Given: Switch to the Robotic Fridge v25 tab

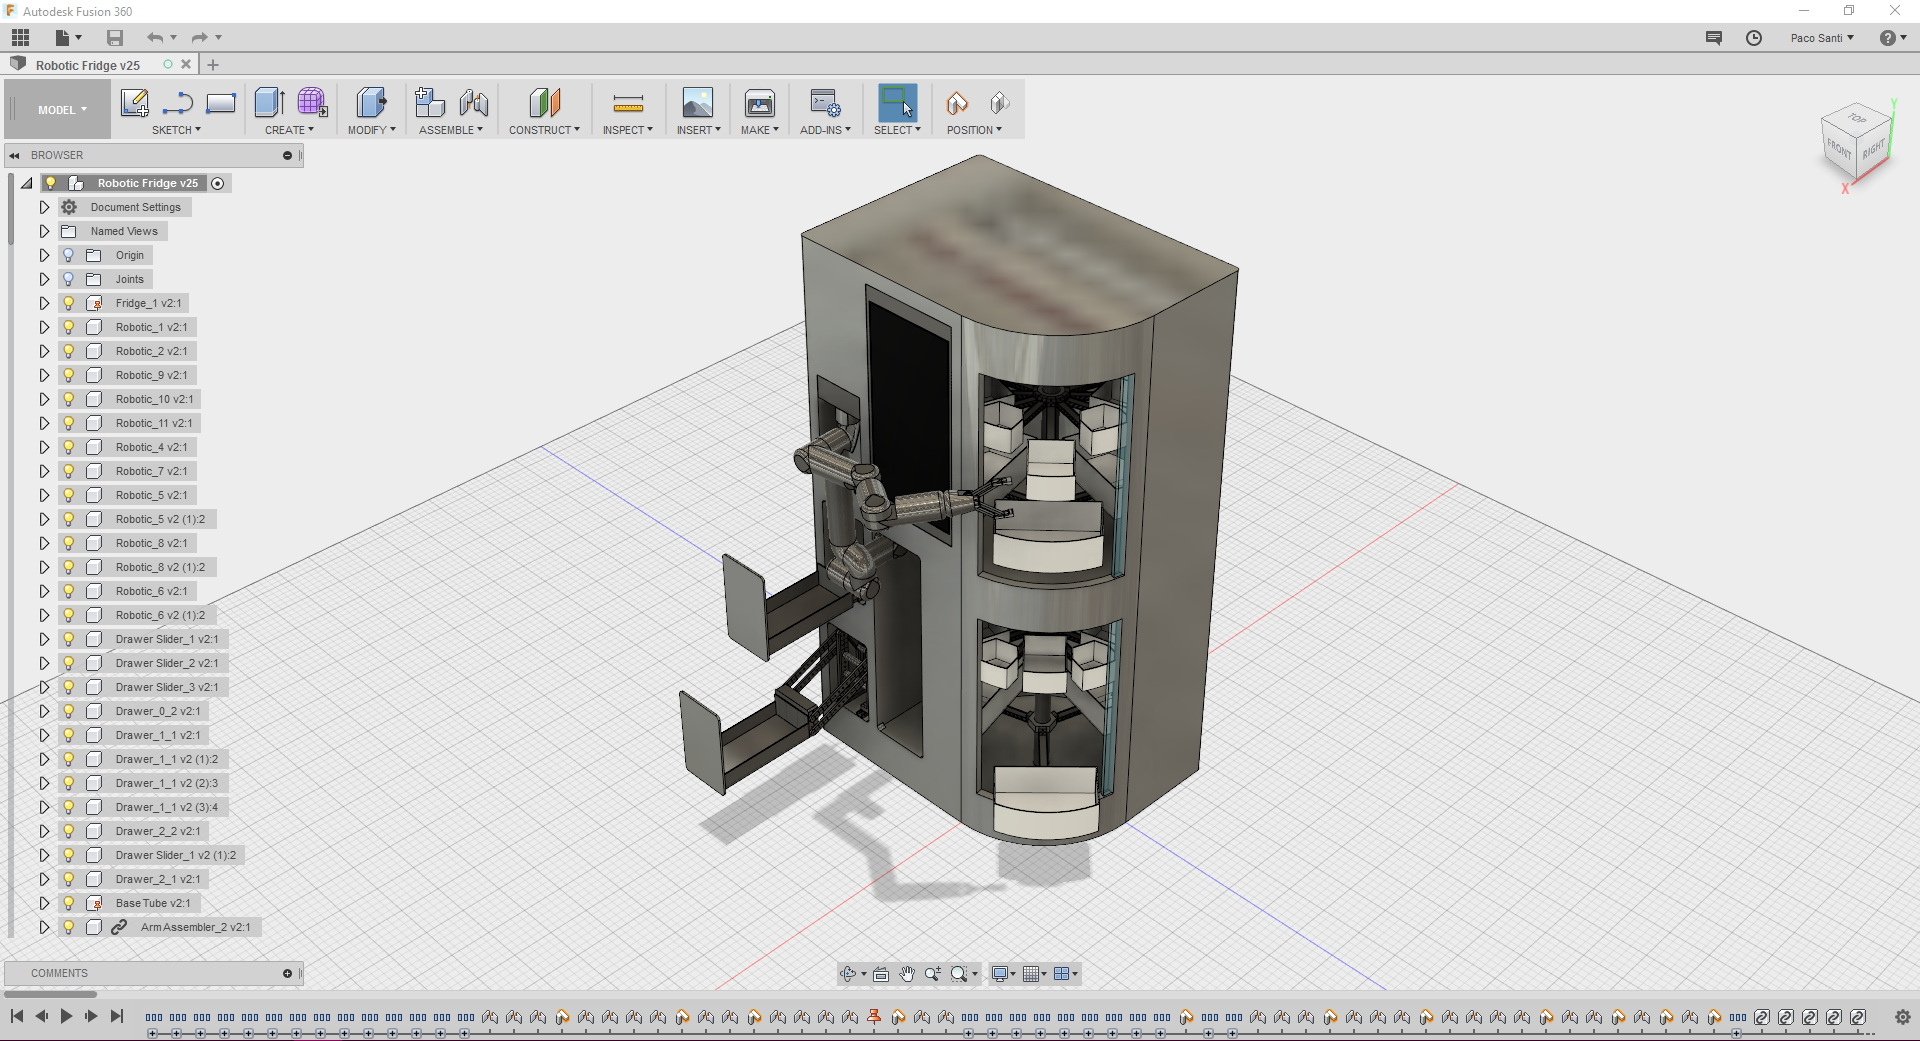Looking at the screenshot, I should pos(88,65).
